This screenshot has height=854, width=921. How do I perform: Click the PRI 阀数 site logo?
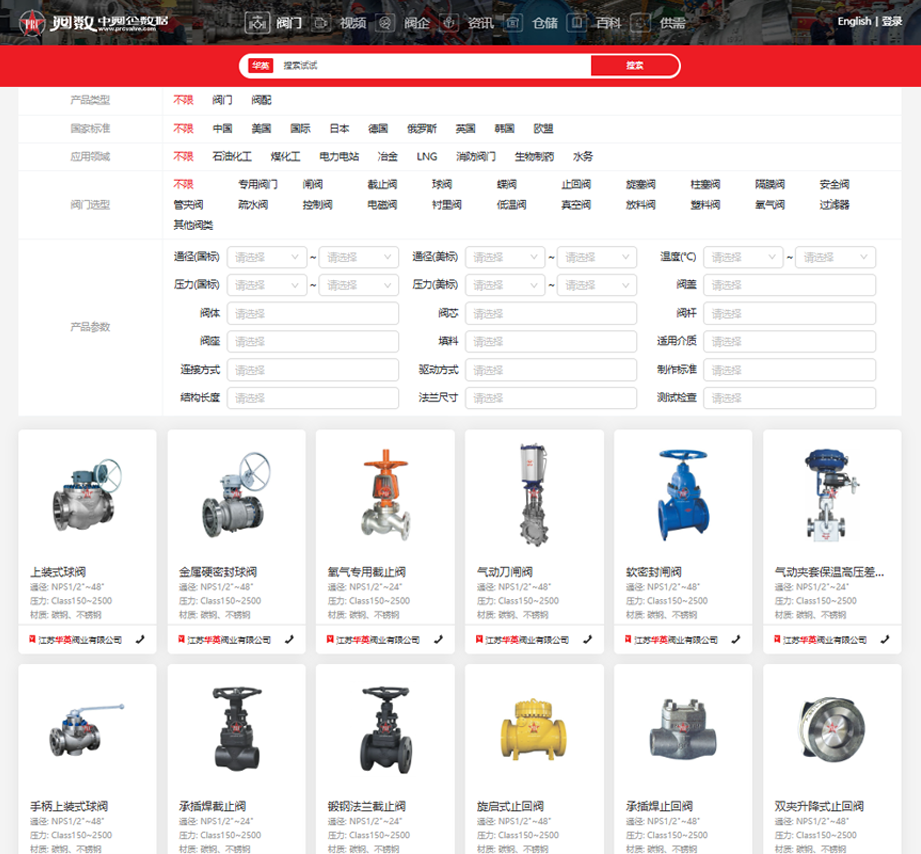click(96, 22)
